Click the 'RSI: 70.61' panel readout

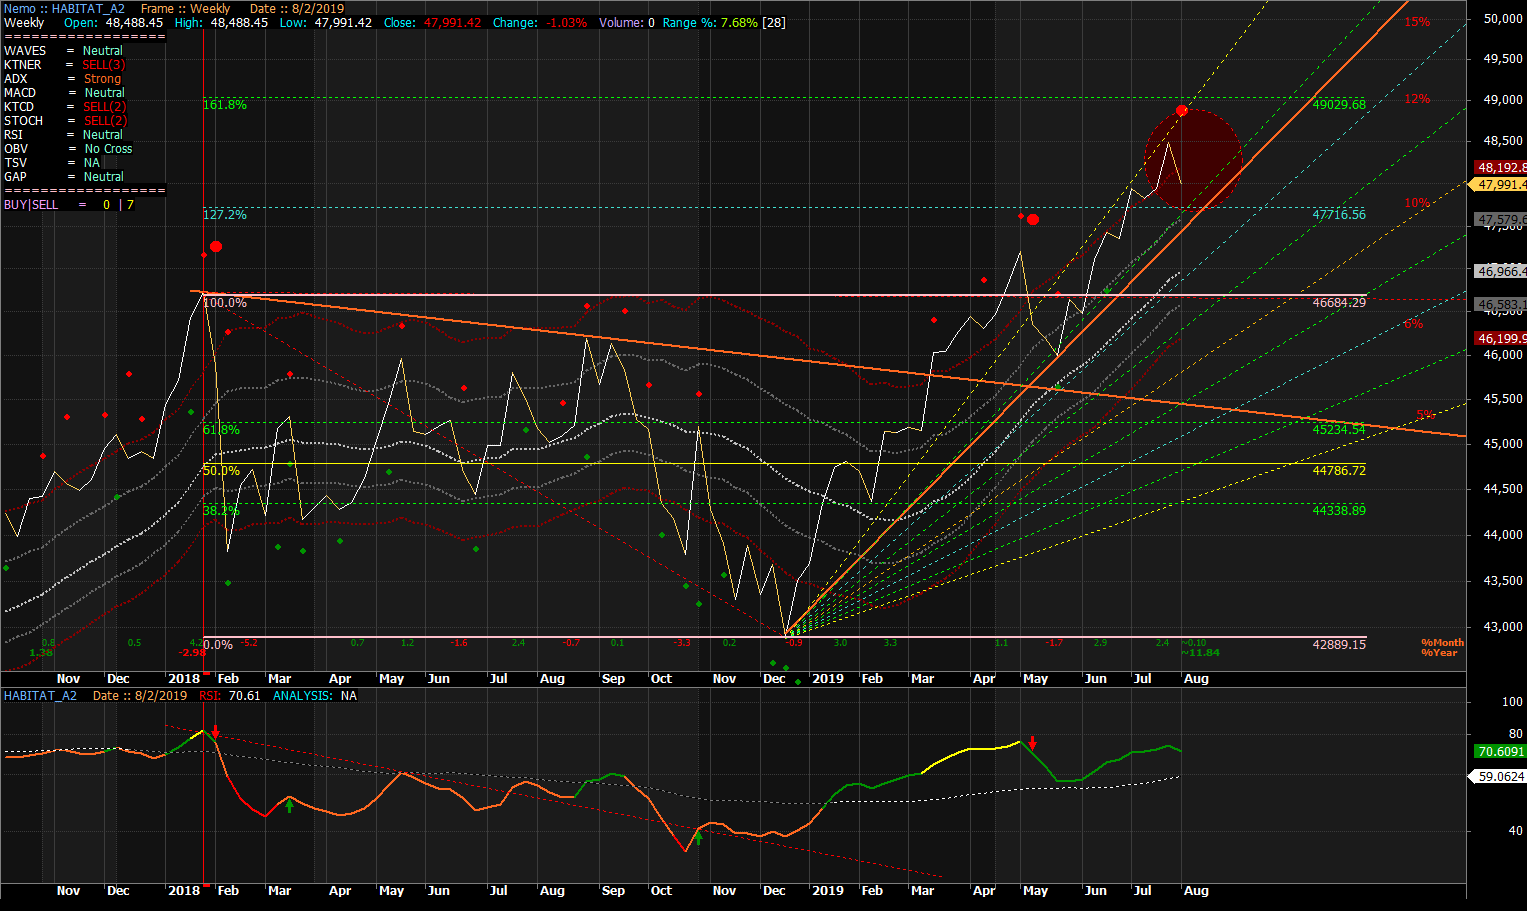tap(229, 695)
